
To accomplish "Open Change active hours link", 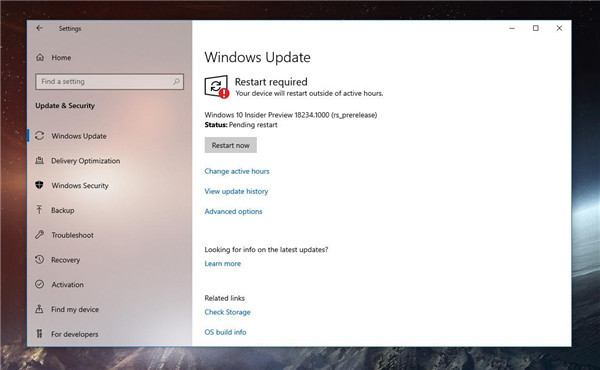I will (x=237, y=171).
